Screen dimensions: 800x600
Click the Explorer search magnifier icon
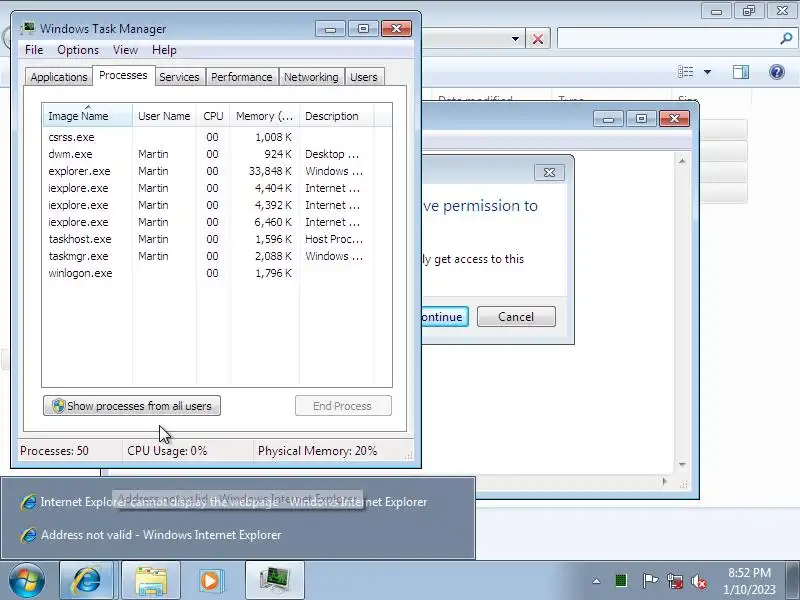(x=786, y=38)
